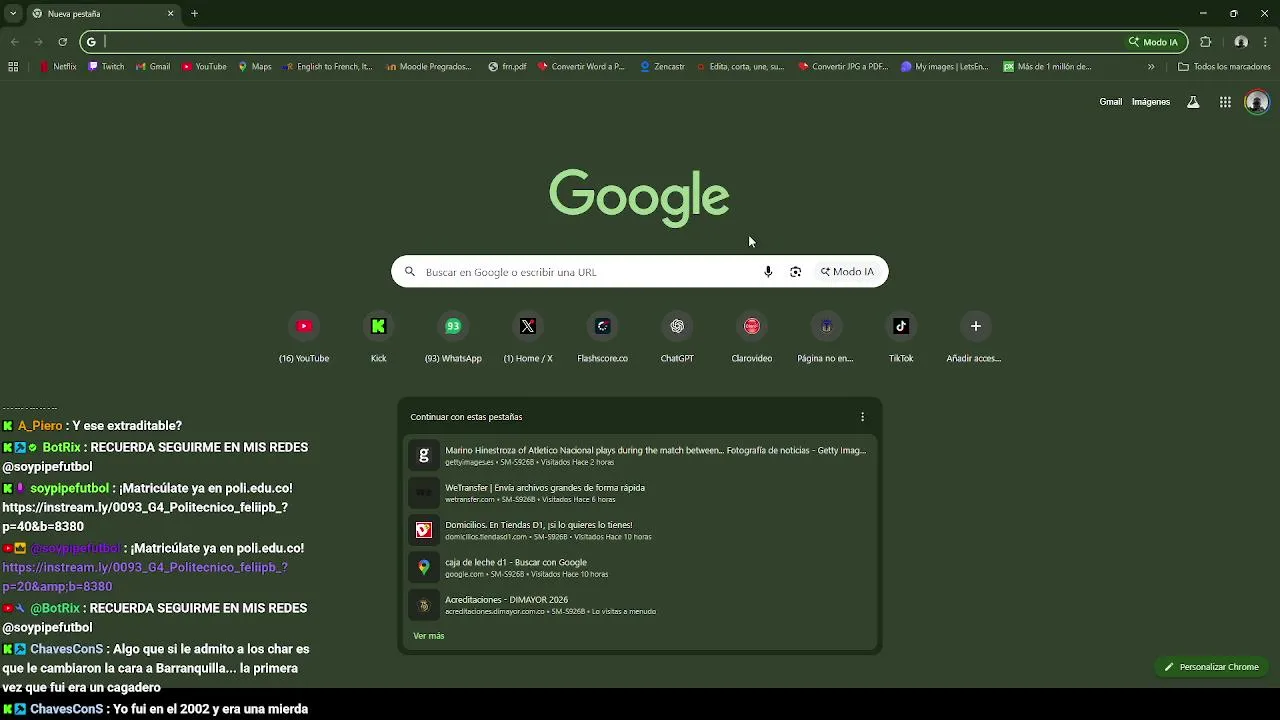The width and height of the screenshot is (1280, 720).
Task: Close the 'Nueva pestaña' tab
Action: [x=170, y=14]
